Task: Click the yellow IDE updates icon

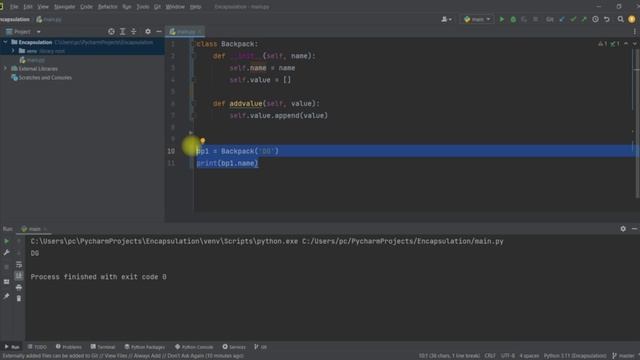Action: click(632, 19)
